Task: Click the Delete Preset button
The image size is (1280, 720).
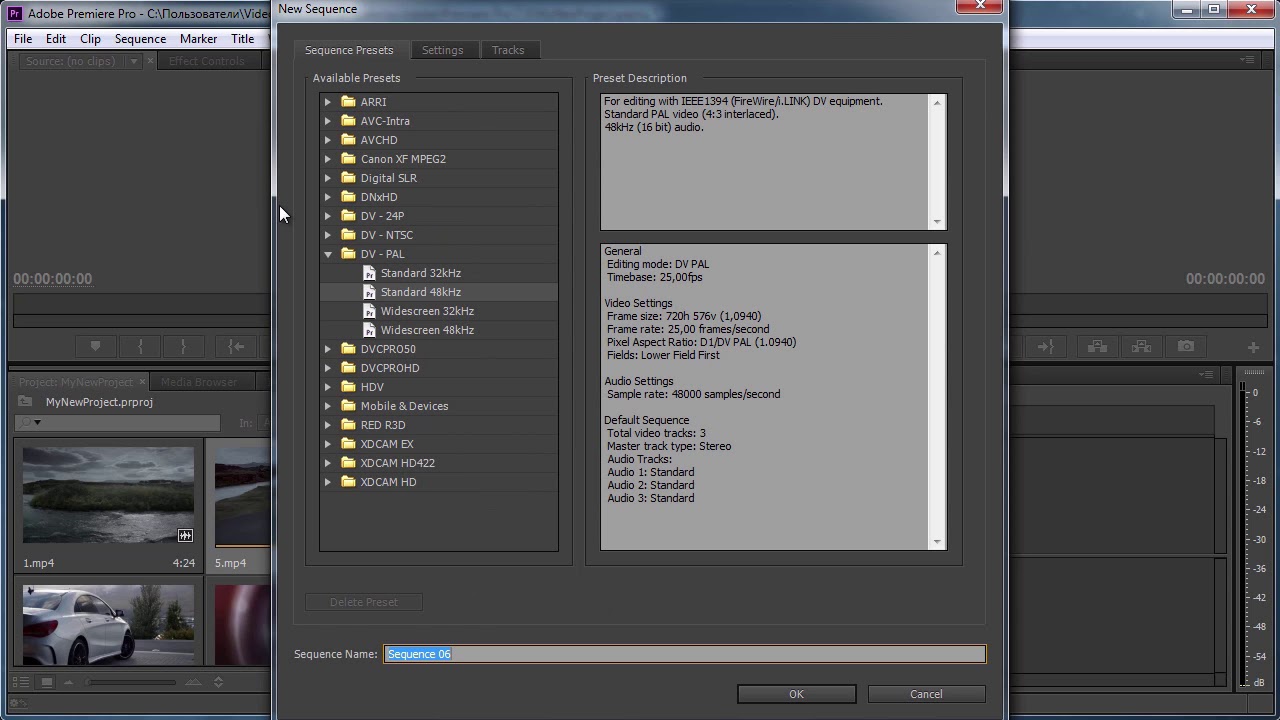Action: [x=364, y=602]
